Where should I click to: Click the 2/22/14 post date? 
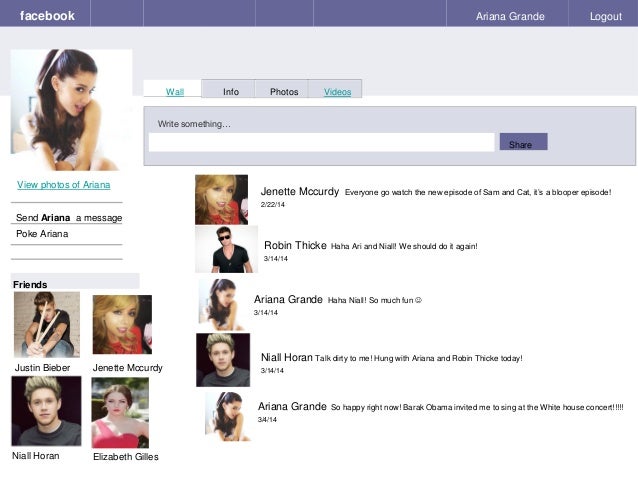273,205
